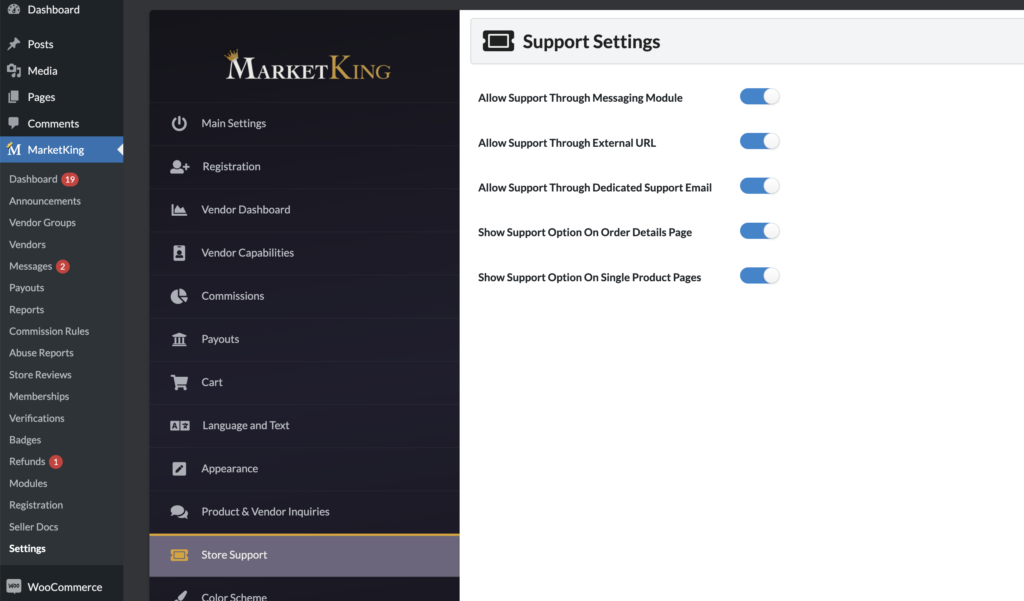Viewport: 1024px width, 601px height.
Task: Click the Vendor Capabilities badge icon
Action: pos(179,253)
